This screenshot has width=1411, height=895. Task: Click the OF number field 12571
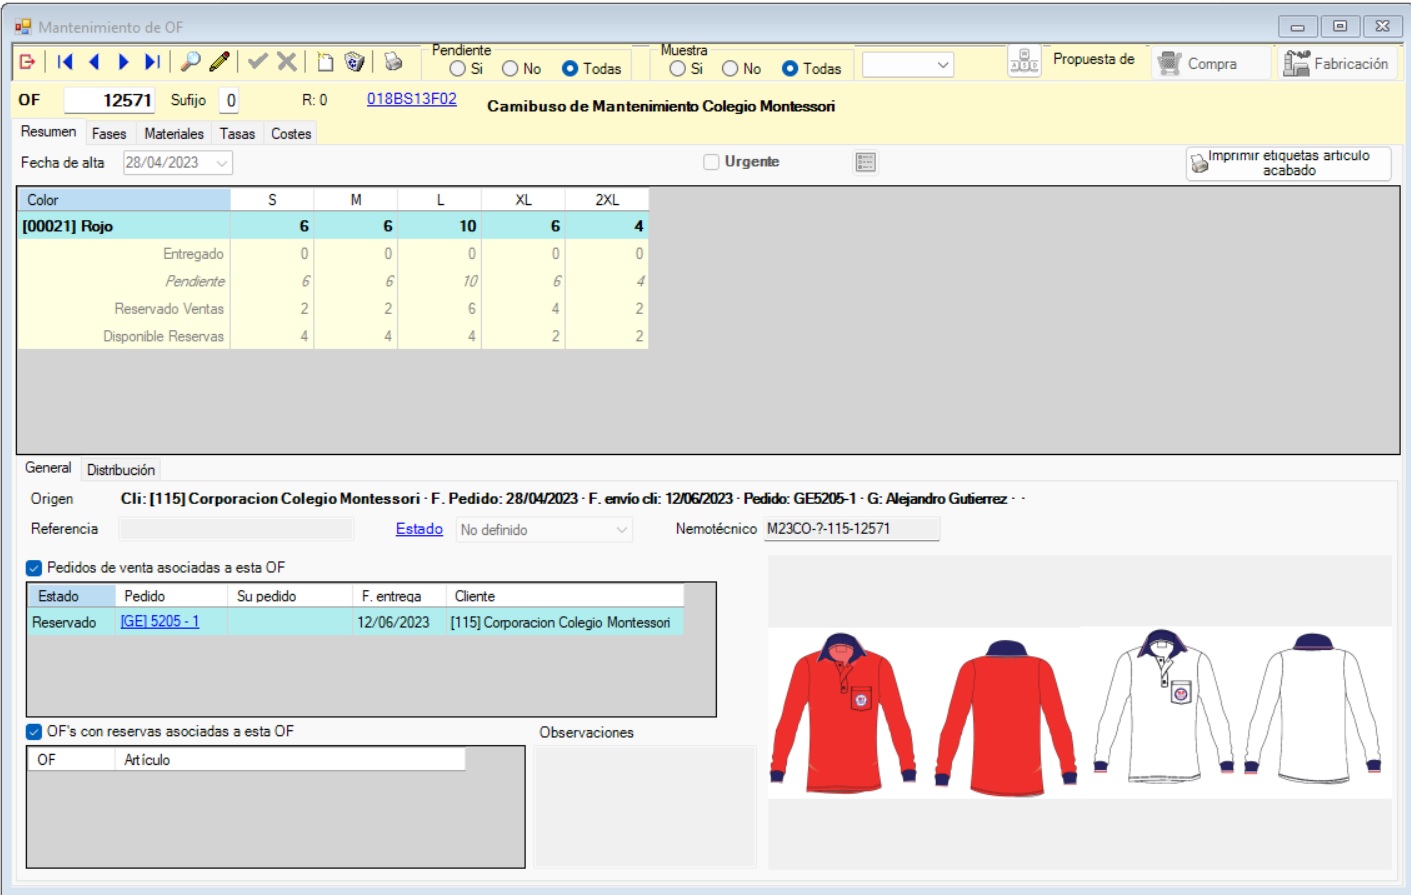pos(110,101)
